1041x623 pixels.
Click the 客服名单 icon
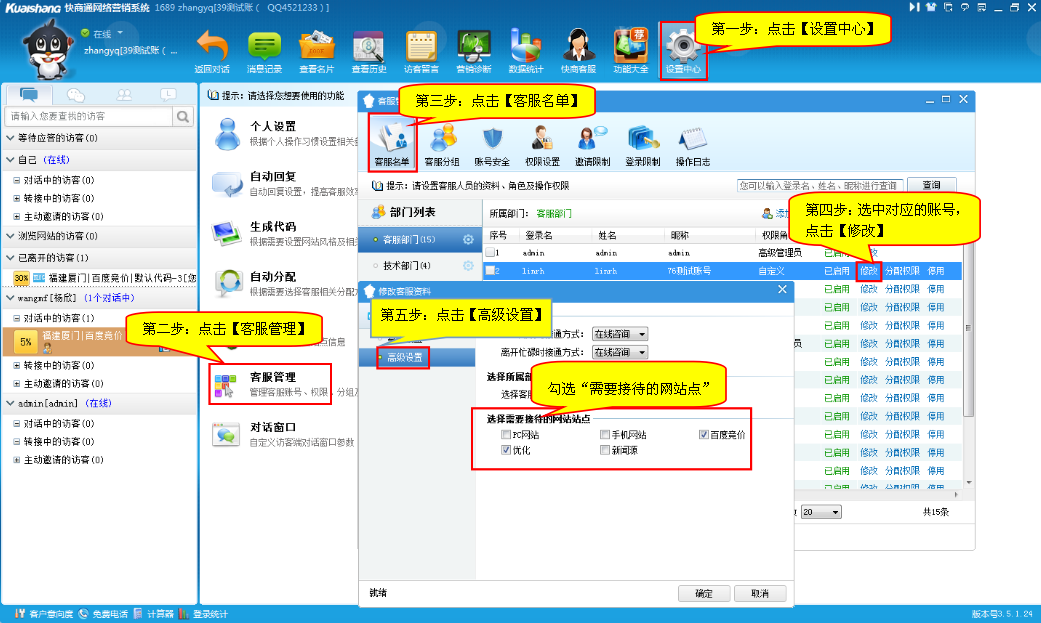pyautogui.click(x=391, y=140)
